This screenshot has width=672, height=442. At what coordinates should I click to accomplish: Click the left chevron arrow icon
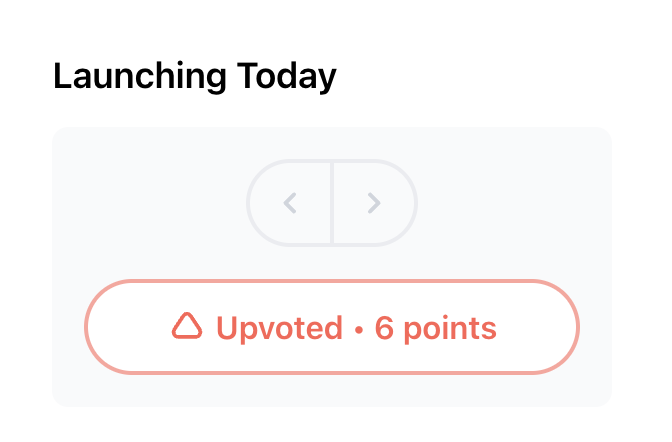tap(290, 203)
